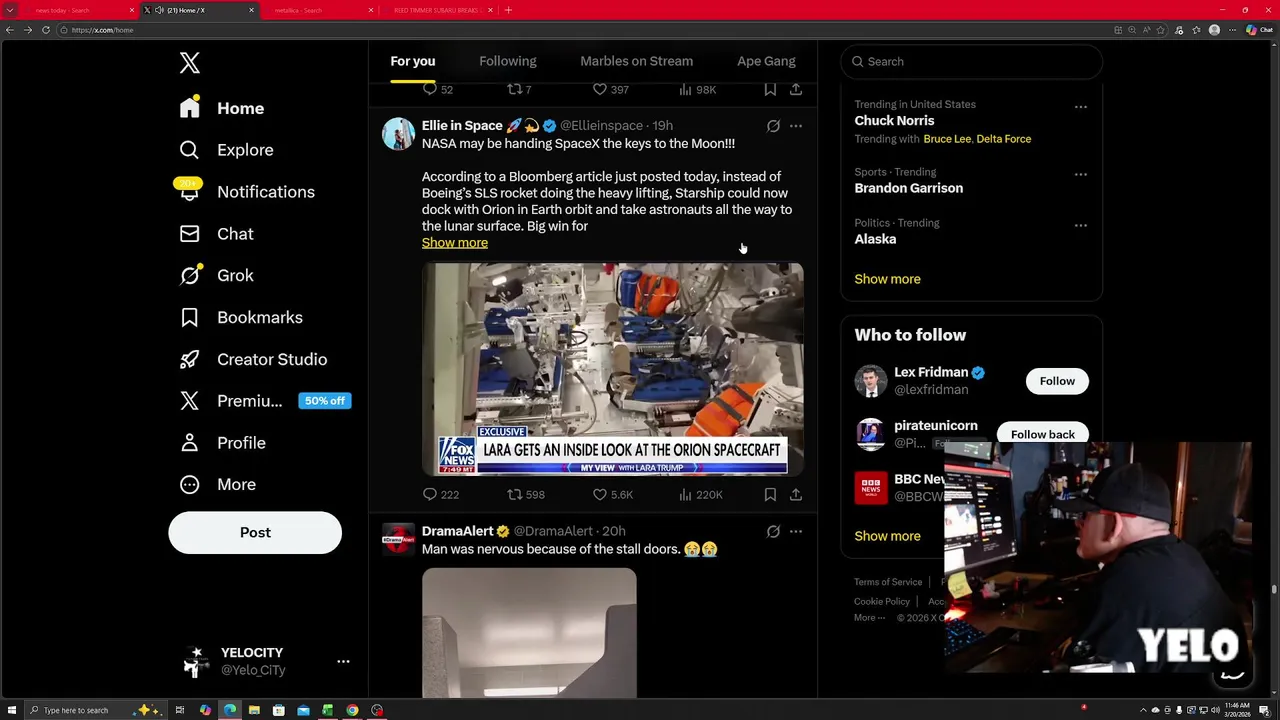Open Cookie Policy link

point(882,602)
